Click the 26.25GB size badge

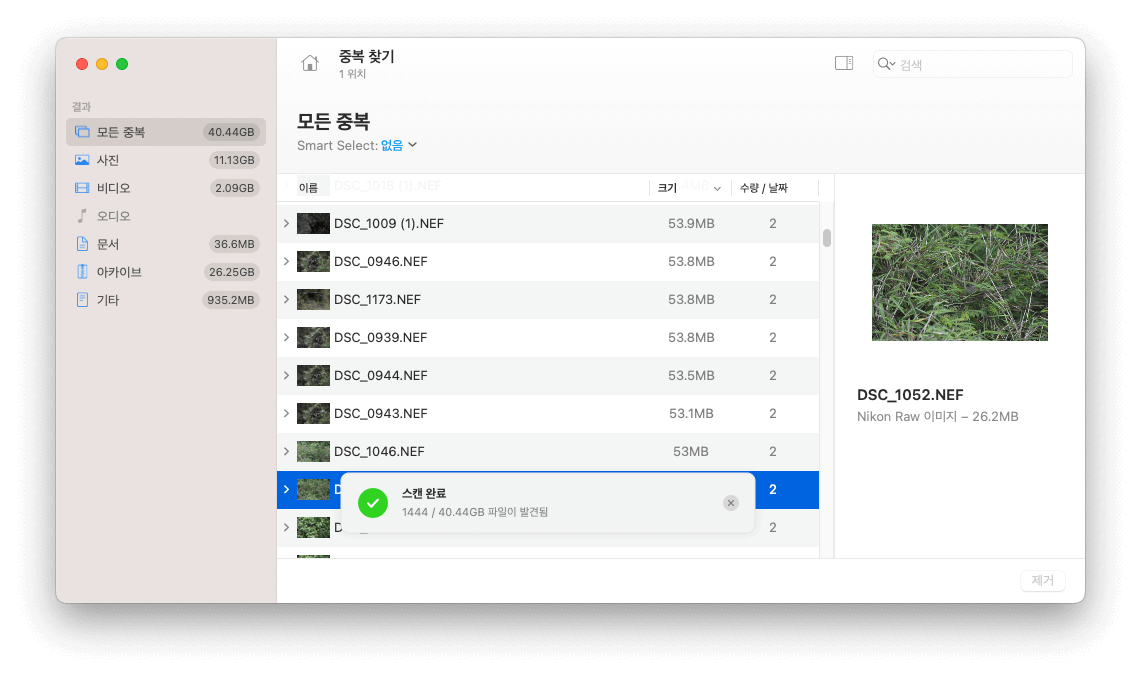point(231,272)
